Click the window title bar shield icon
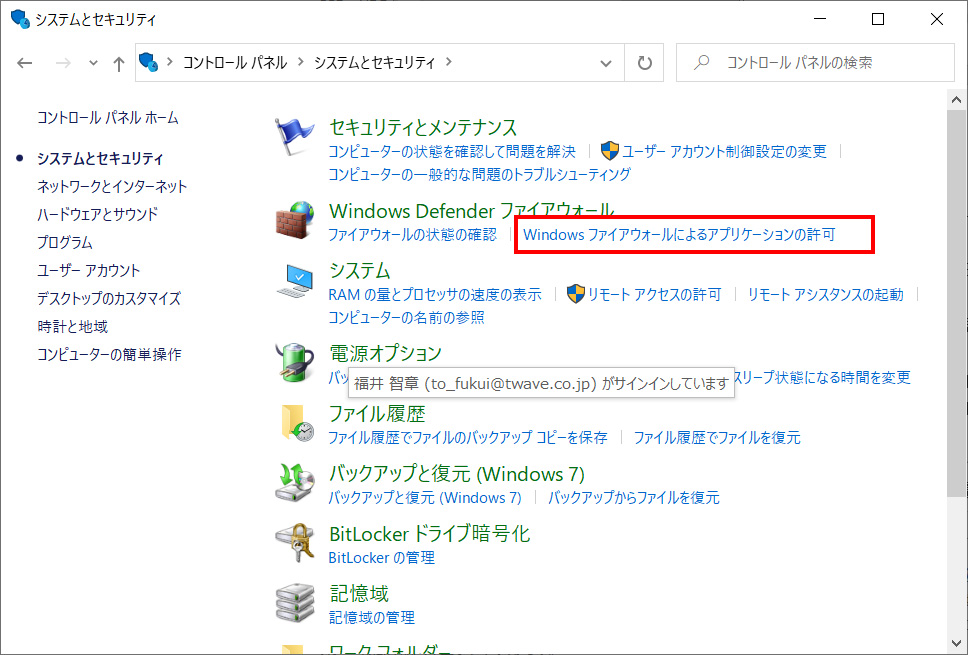This screenshot has width=968, height=655. pos(20,19)
